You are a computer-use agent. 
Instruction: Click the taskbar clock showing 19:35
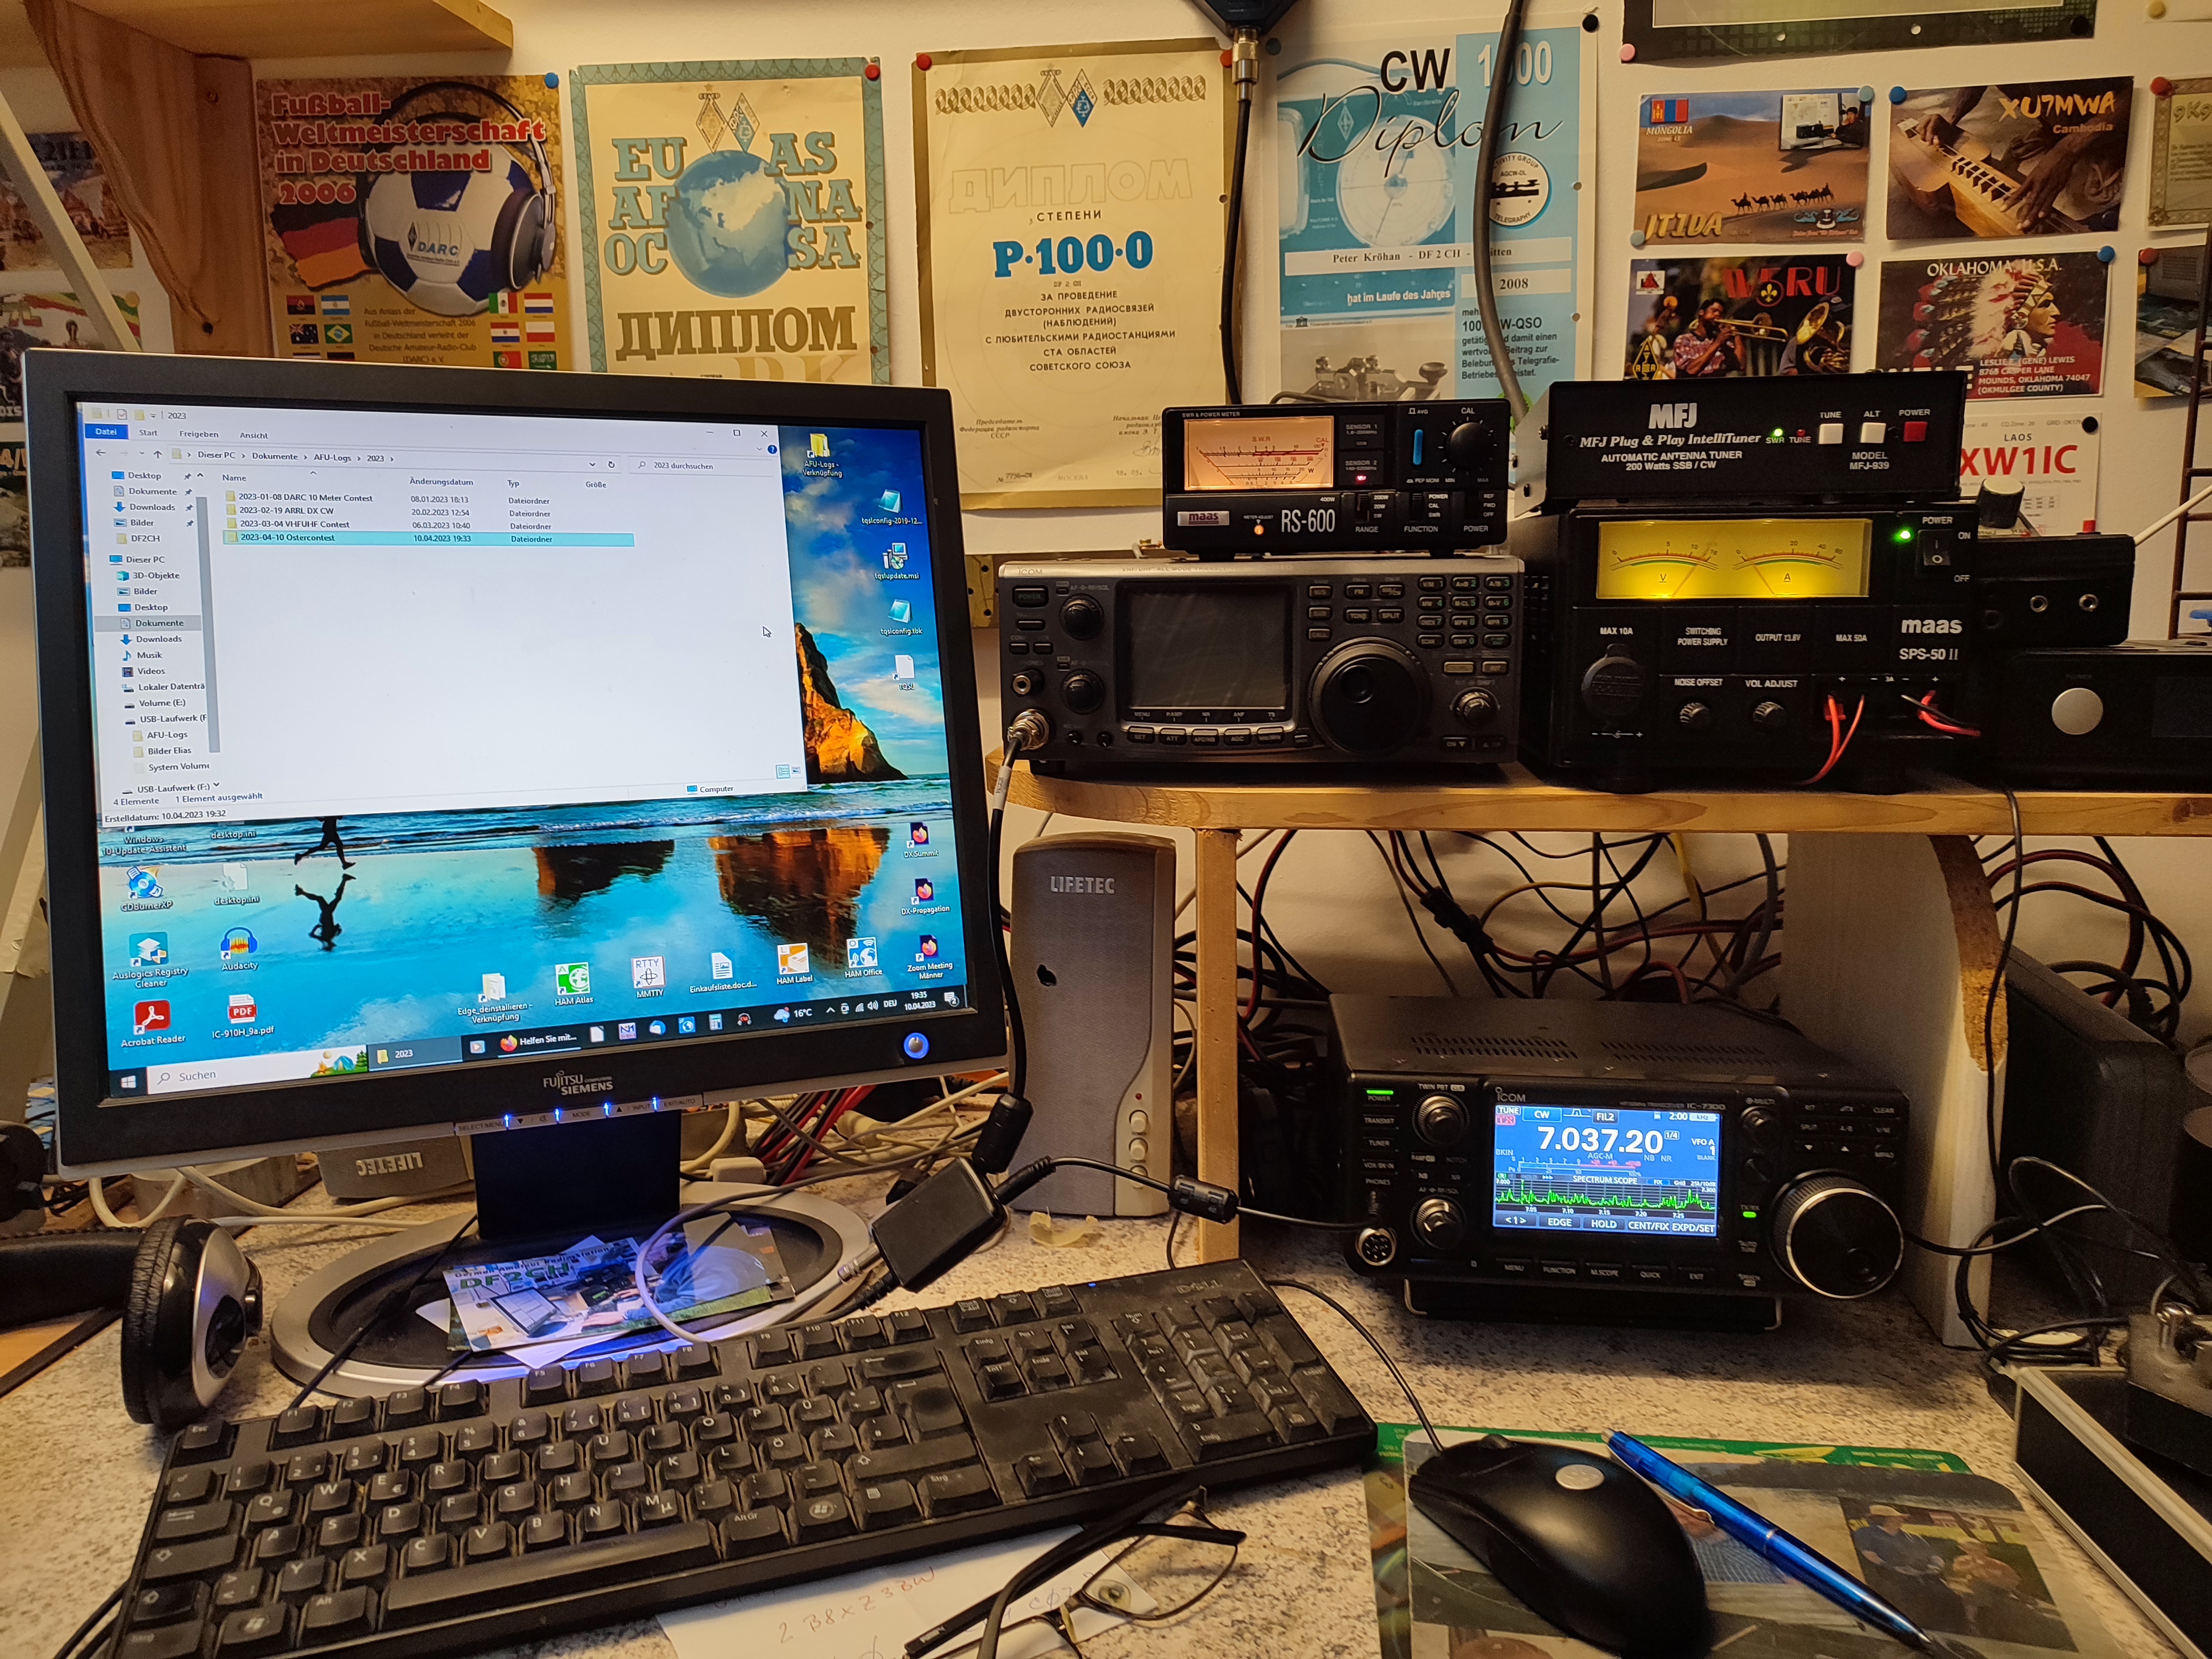(x=919, y=1000)
